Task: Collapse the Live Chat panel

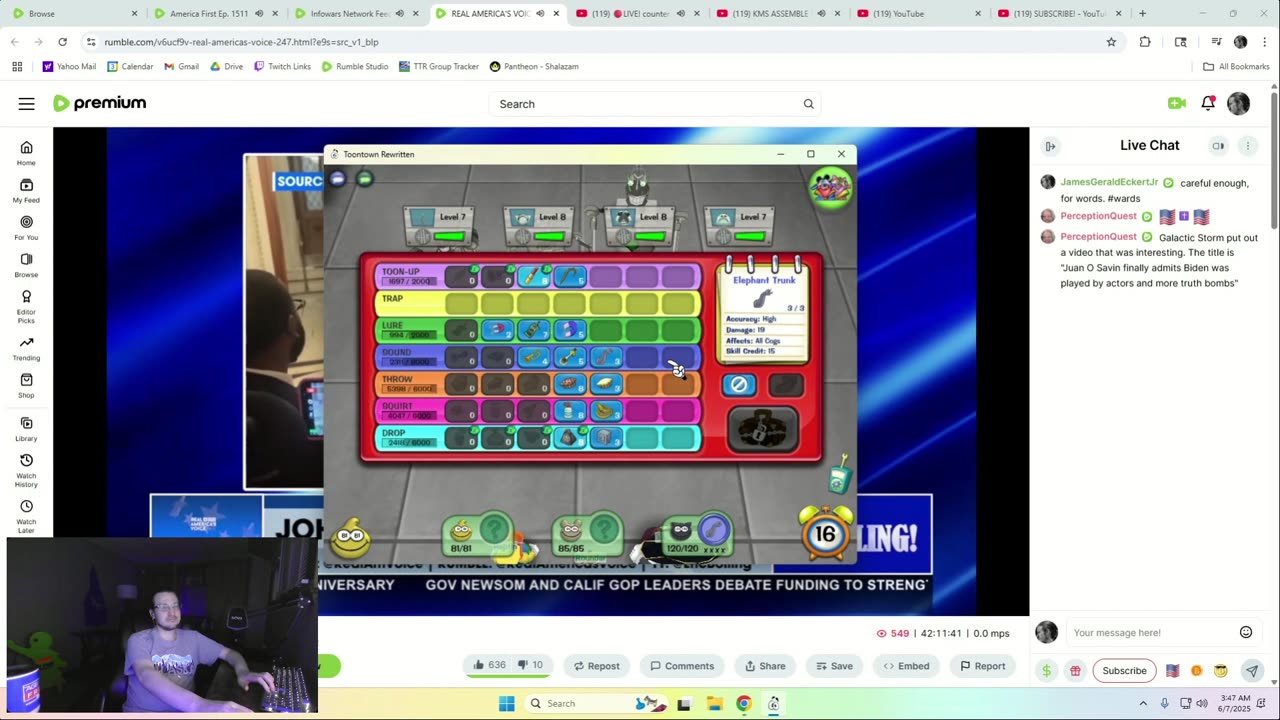Action: 1050,146
